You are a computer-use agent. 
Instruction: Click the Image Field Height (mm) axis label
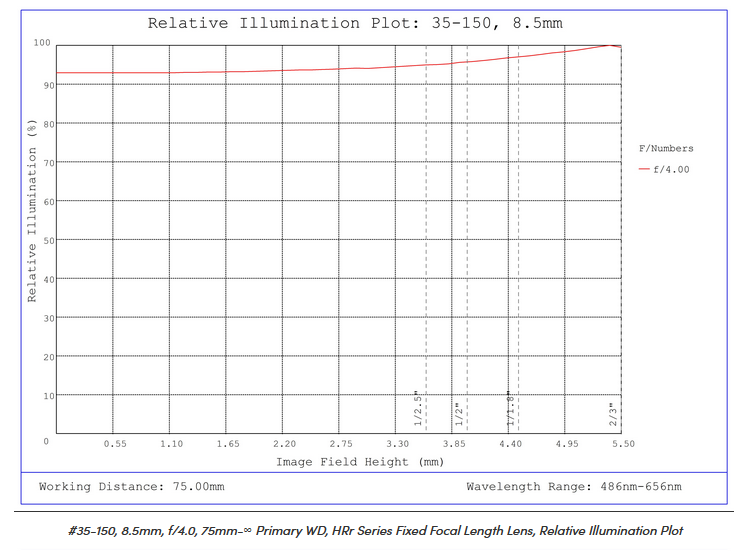tap(359, 461)
